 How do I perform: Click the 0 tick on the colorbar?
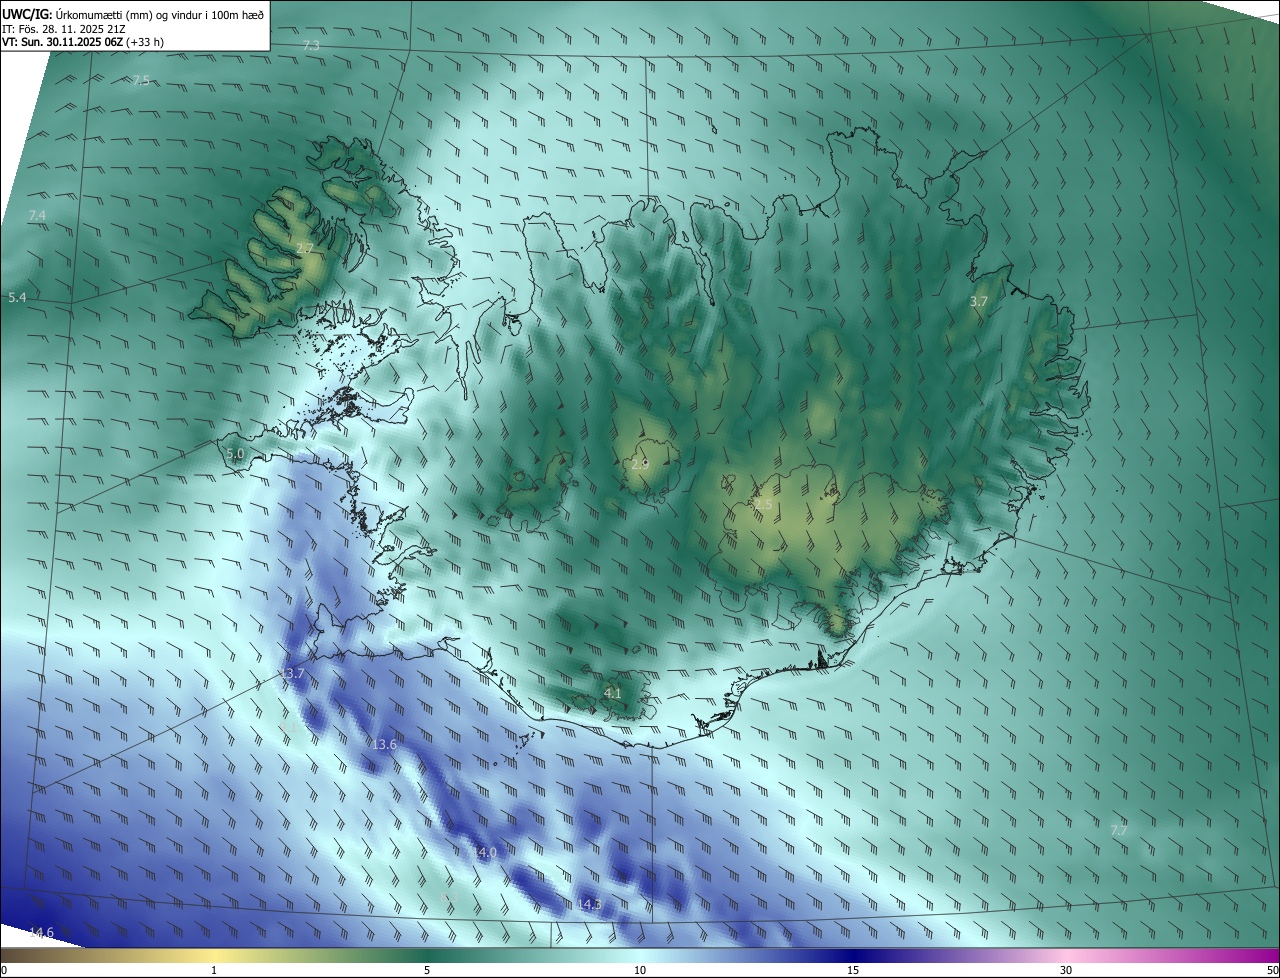(4, 970)
